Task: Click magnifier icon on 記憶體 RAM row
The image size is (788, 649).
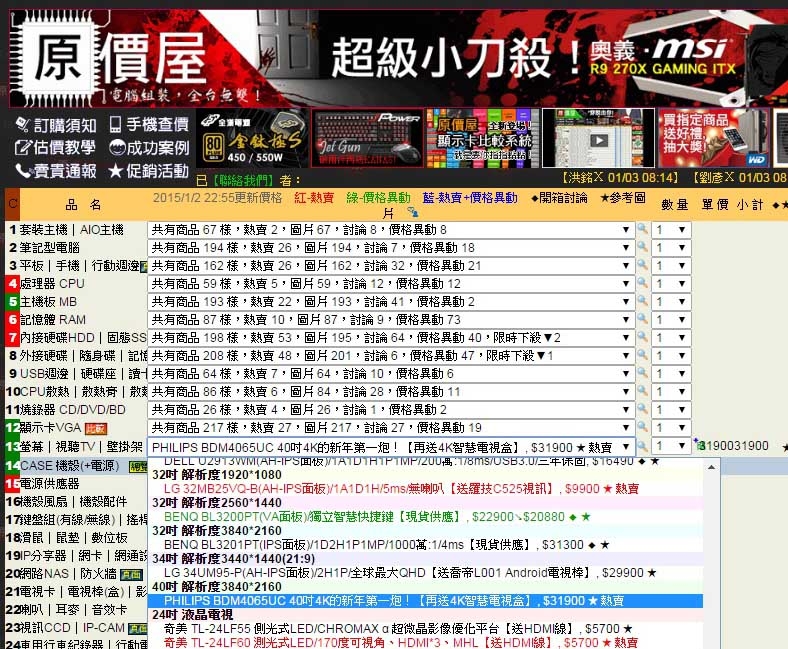Action: [642, 319]
